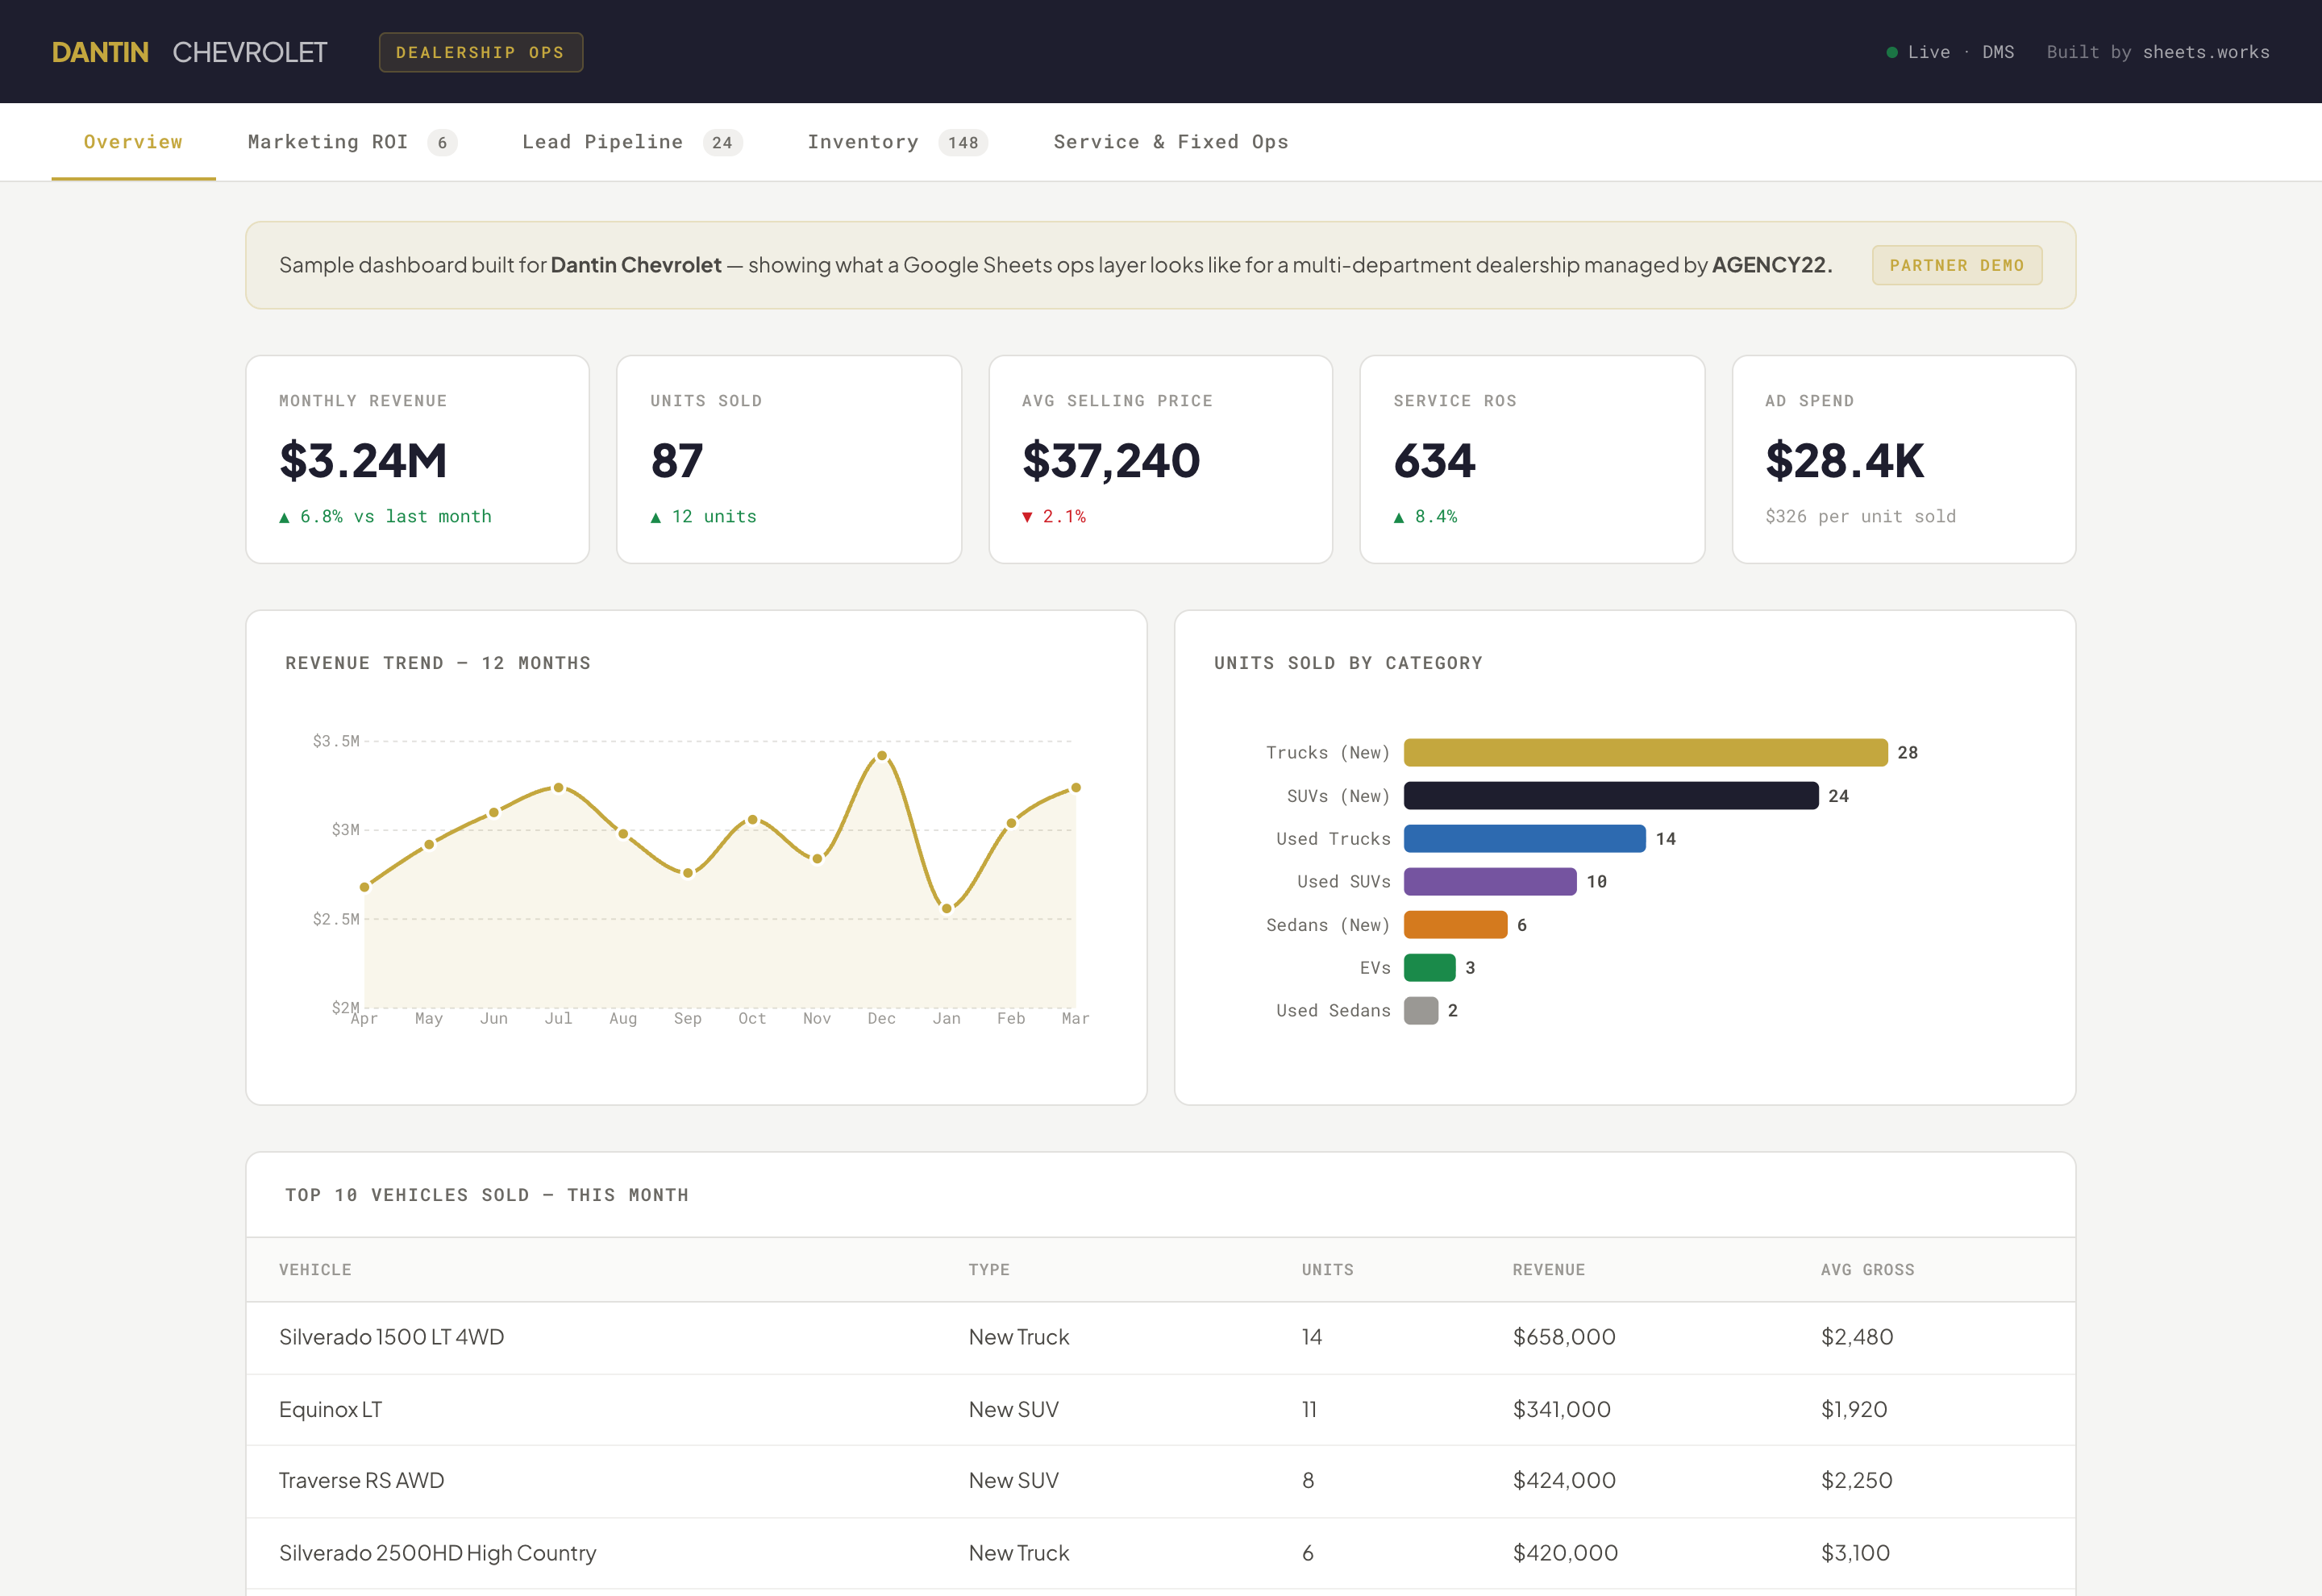The height and width of the screenshot is (1596, 2322).
Task: Click the Mar data point on revenue chart
Action: click(1076, 788)
